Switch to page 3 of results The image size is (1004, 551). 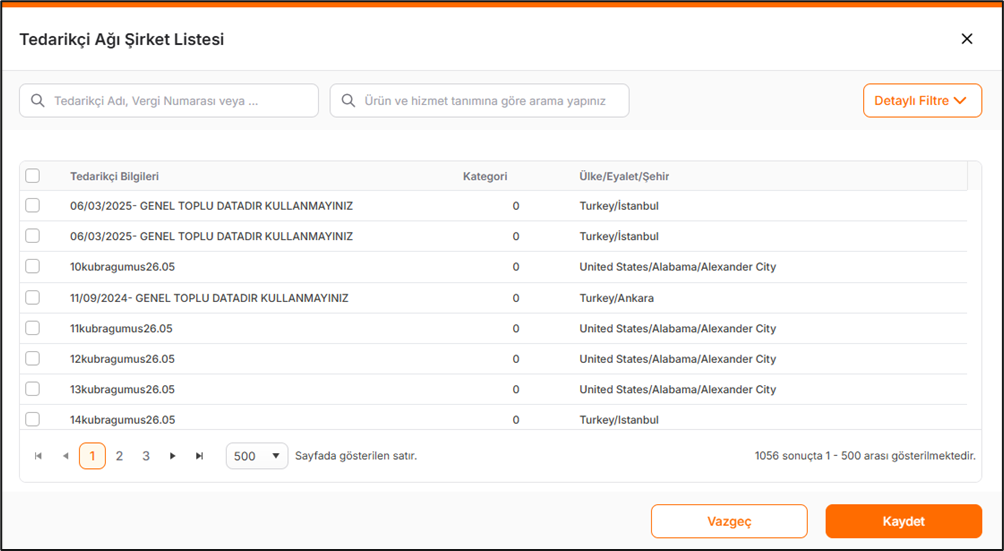(146, 456)
